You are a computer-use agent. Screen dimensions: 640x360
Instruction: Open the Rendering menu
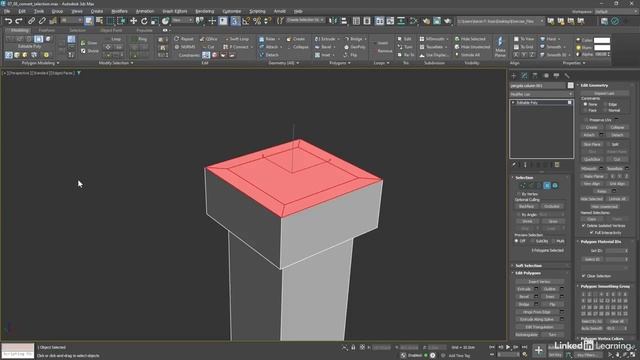click(x=204, y=11)
